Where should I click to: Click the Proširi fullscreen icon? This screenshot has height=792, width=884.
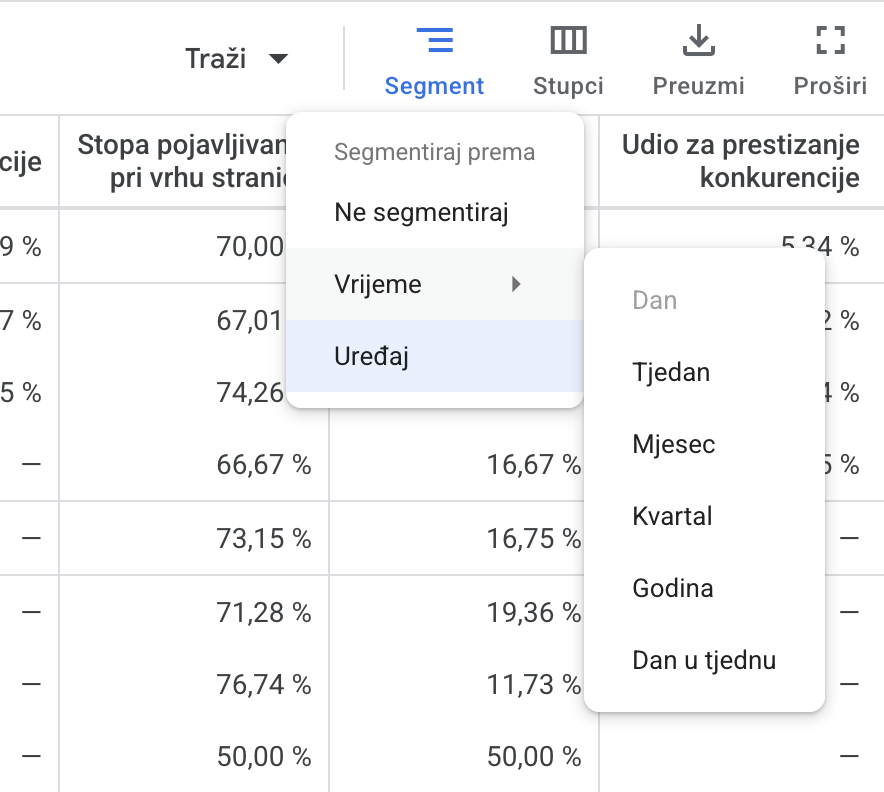[830, 41]
